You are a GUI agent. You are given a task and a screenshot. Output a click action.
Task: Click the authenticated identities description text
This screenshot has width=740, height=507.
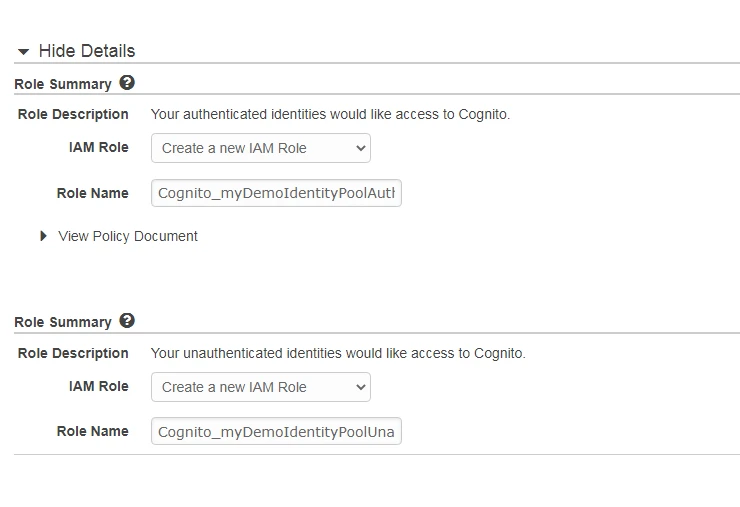tap(330, 114)
